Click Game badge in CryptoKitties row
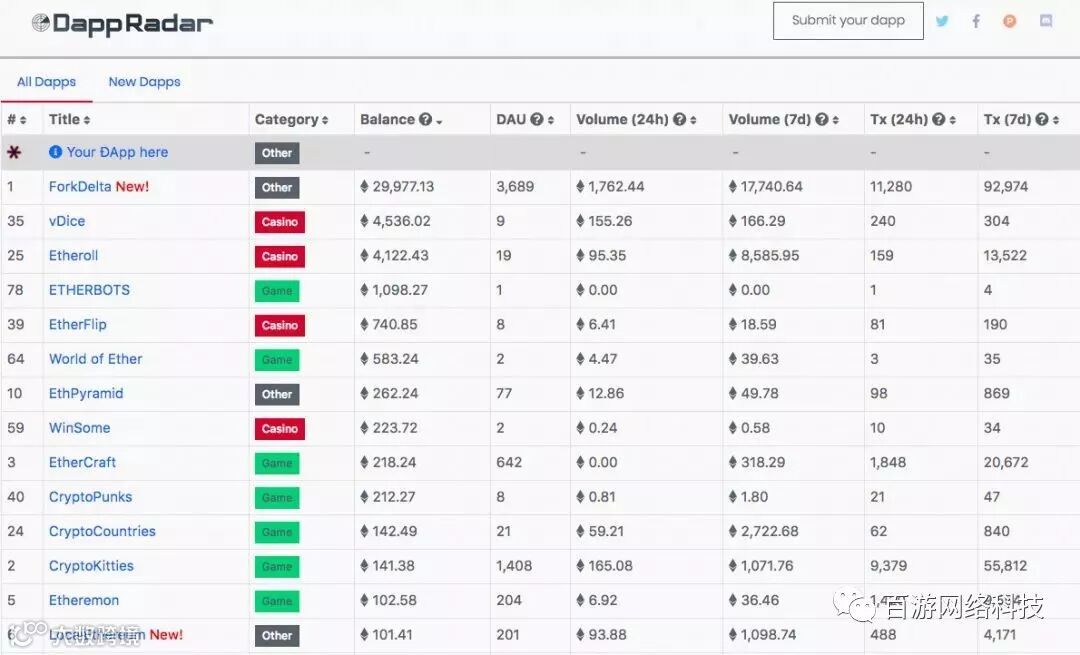The image size is (1080, 655). pos(277,566)
